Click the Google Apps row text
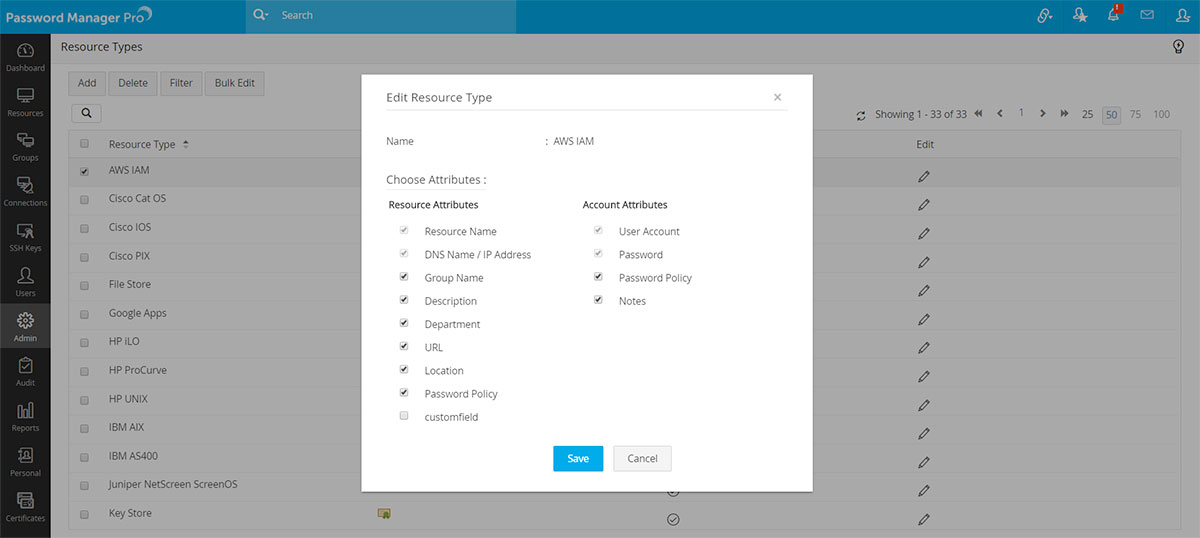1200x538 pixels. tap(138, 313)
